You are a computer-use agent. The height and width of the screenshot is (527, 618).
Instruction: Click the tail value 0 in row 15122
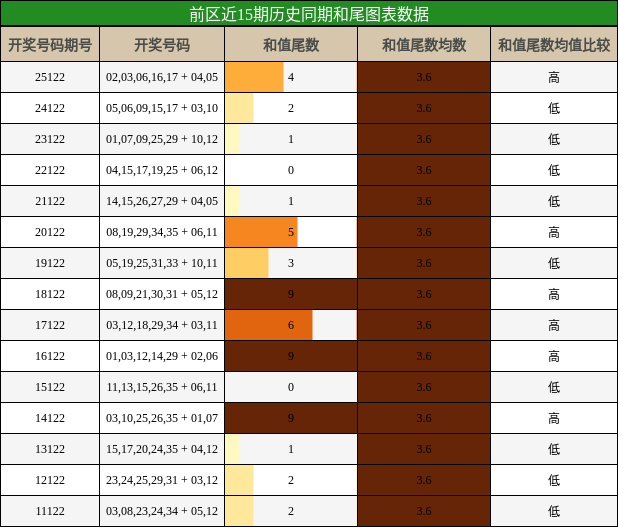coord(291,387)
